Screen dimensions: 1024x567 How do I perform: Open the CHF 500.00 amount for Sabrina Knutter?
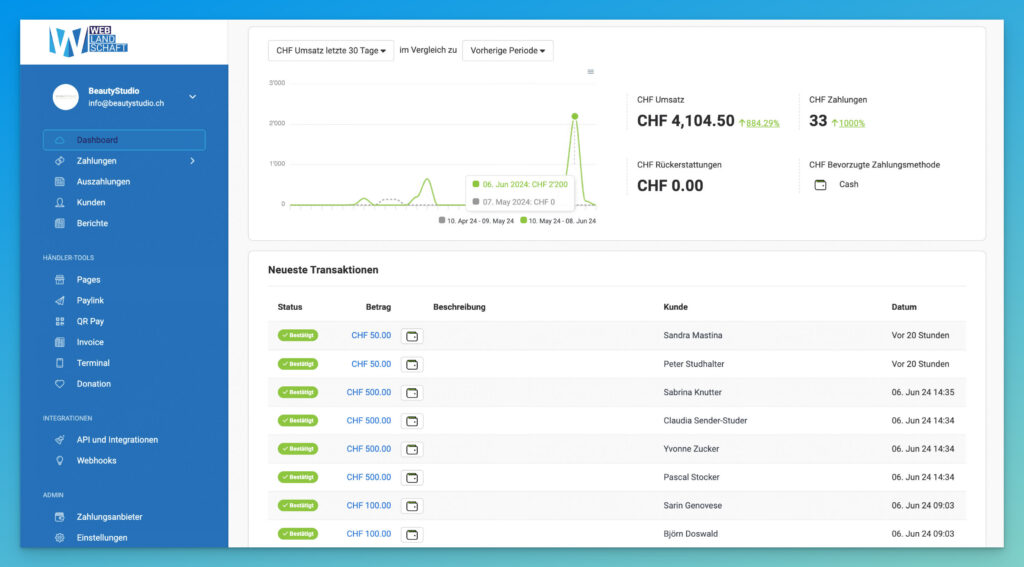click(369, 393)
